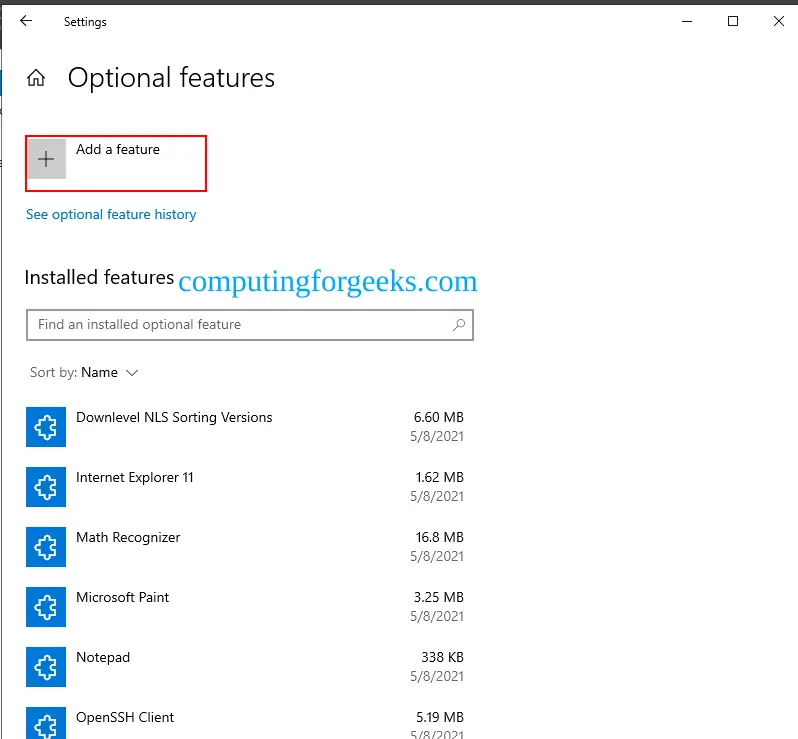This screenshot has width=798, height=739.
Task: Click the 338 KB size value
Action: point(442,658)
